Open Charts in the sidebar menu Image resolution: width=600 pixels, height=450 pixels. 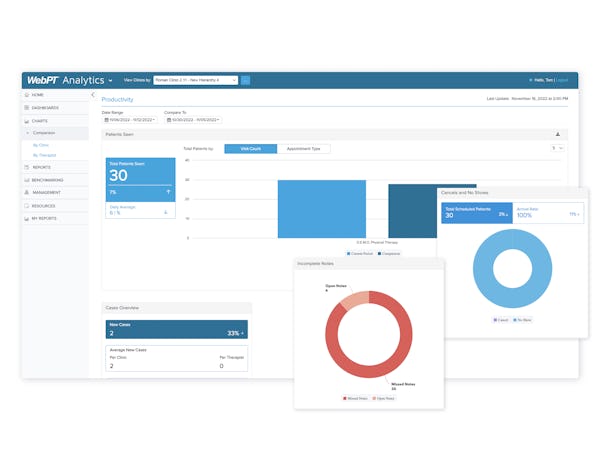55,121
